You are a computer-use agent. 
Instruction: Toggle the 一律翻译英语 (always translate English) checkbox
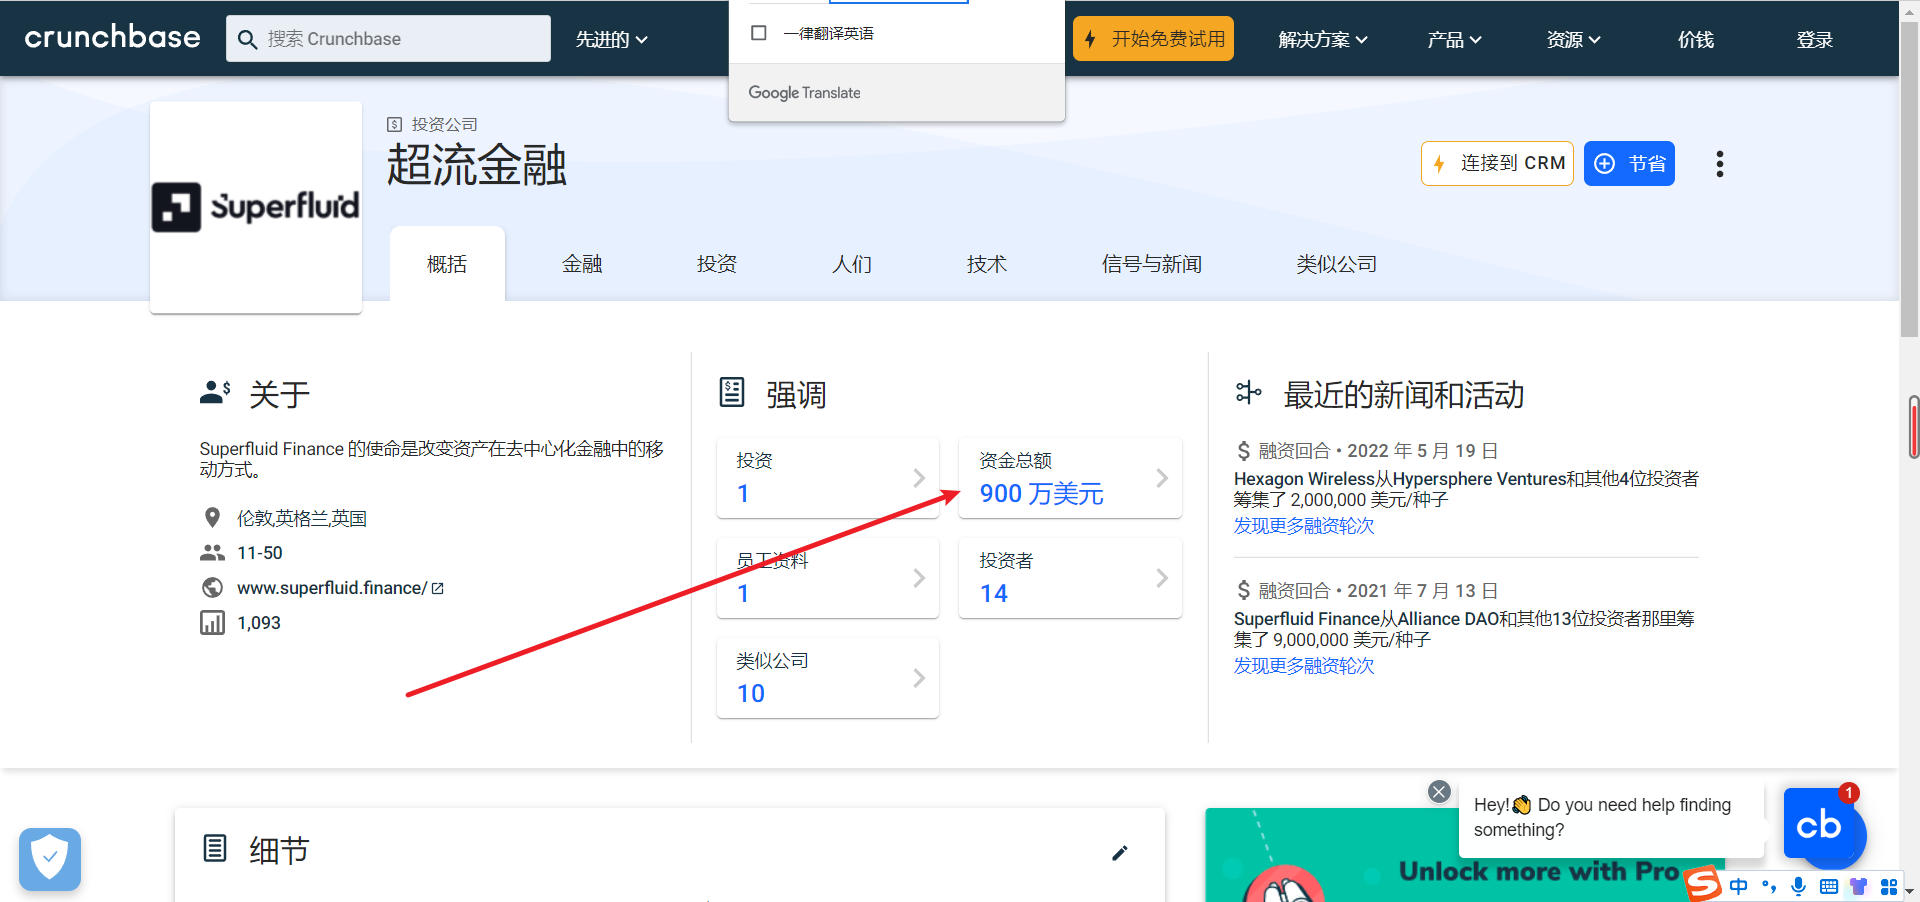coord(759,33)
